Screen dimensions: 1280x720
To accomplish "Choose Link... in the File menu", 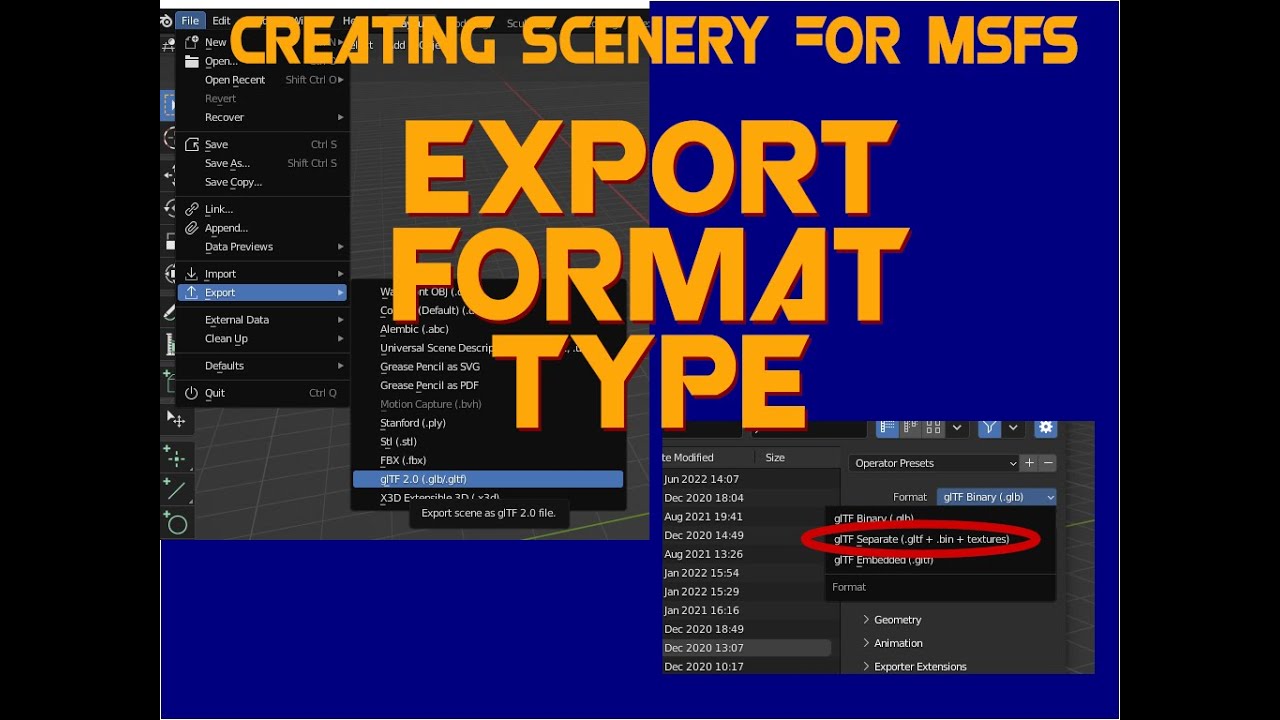I will [x=264, y=209].
